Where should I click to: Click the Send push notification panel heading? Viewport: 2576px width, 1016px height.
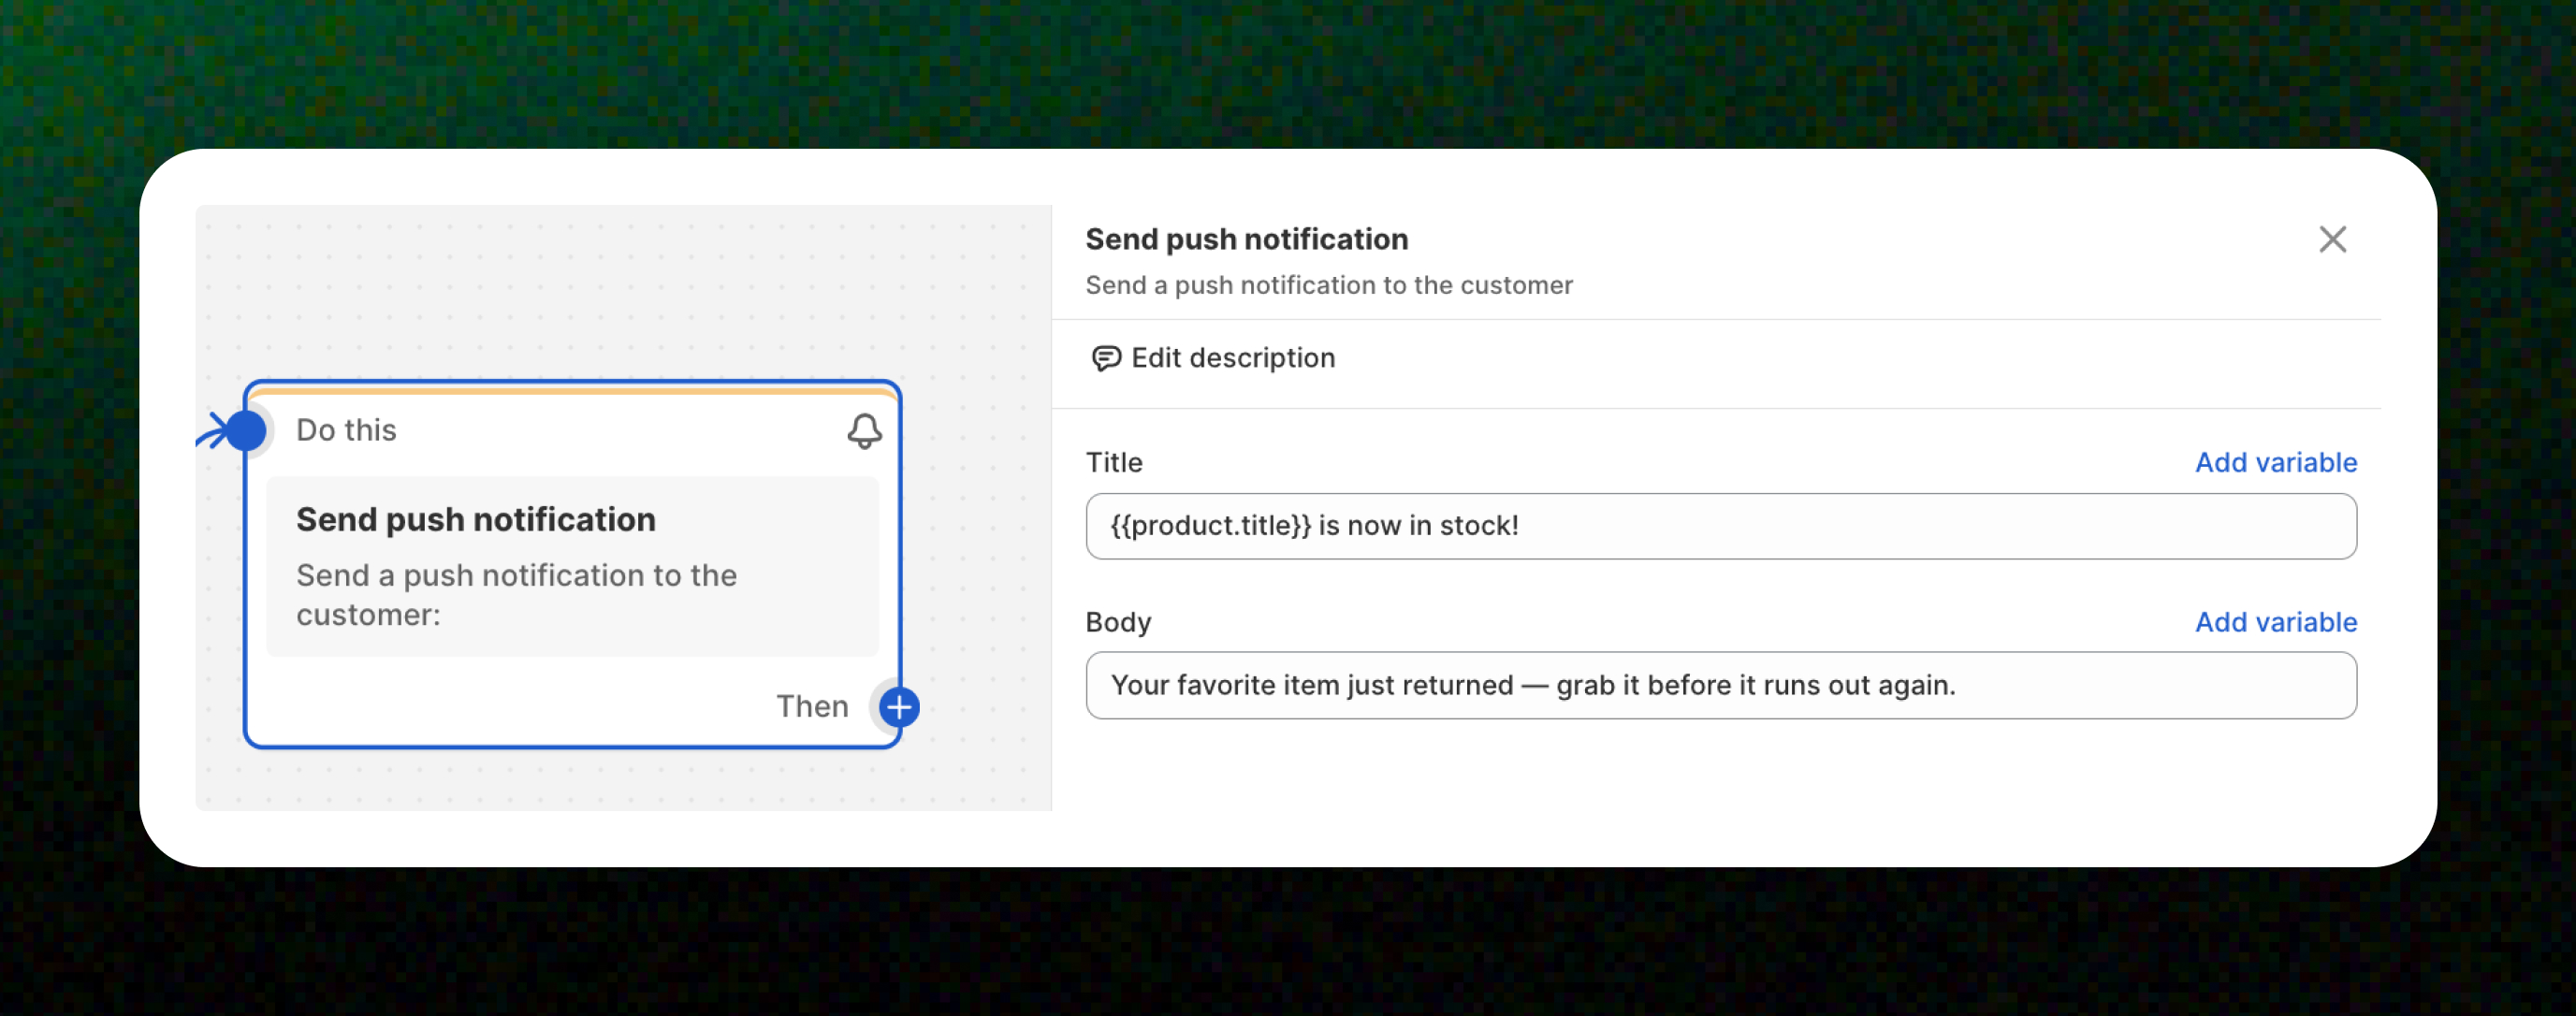(1246, 239)
